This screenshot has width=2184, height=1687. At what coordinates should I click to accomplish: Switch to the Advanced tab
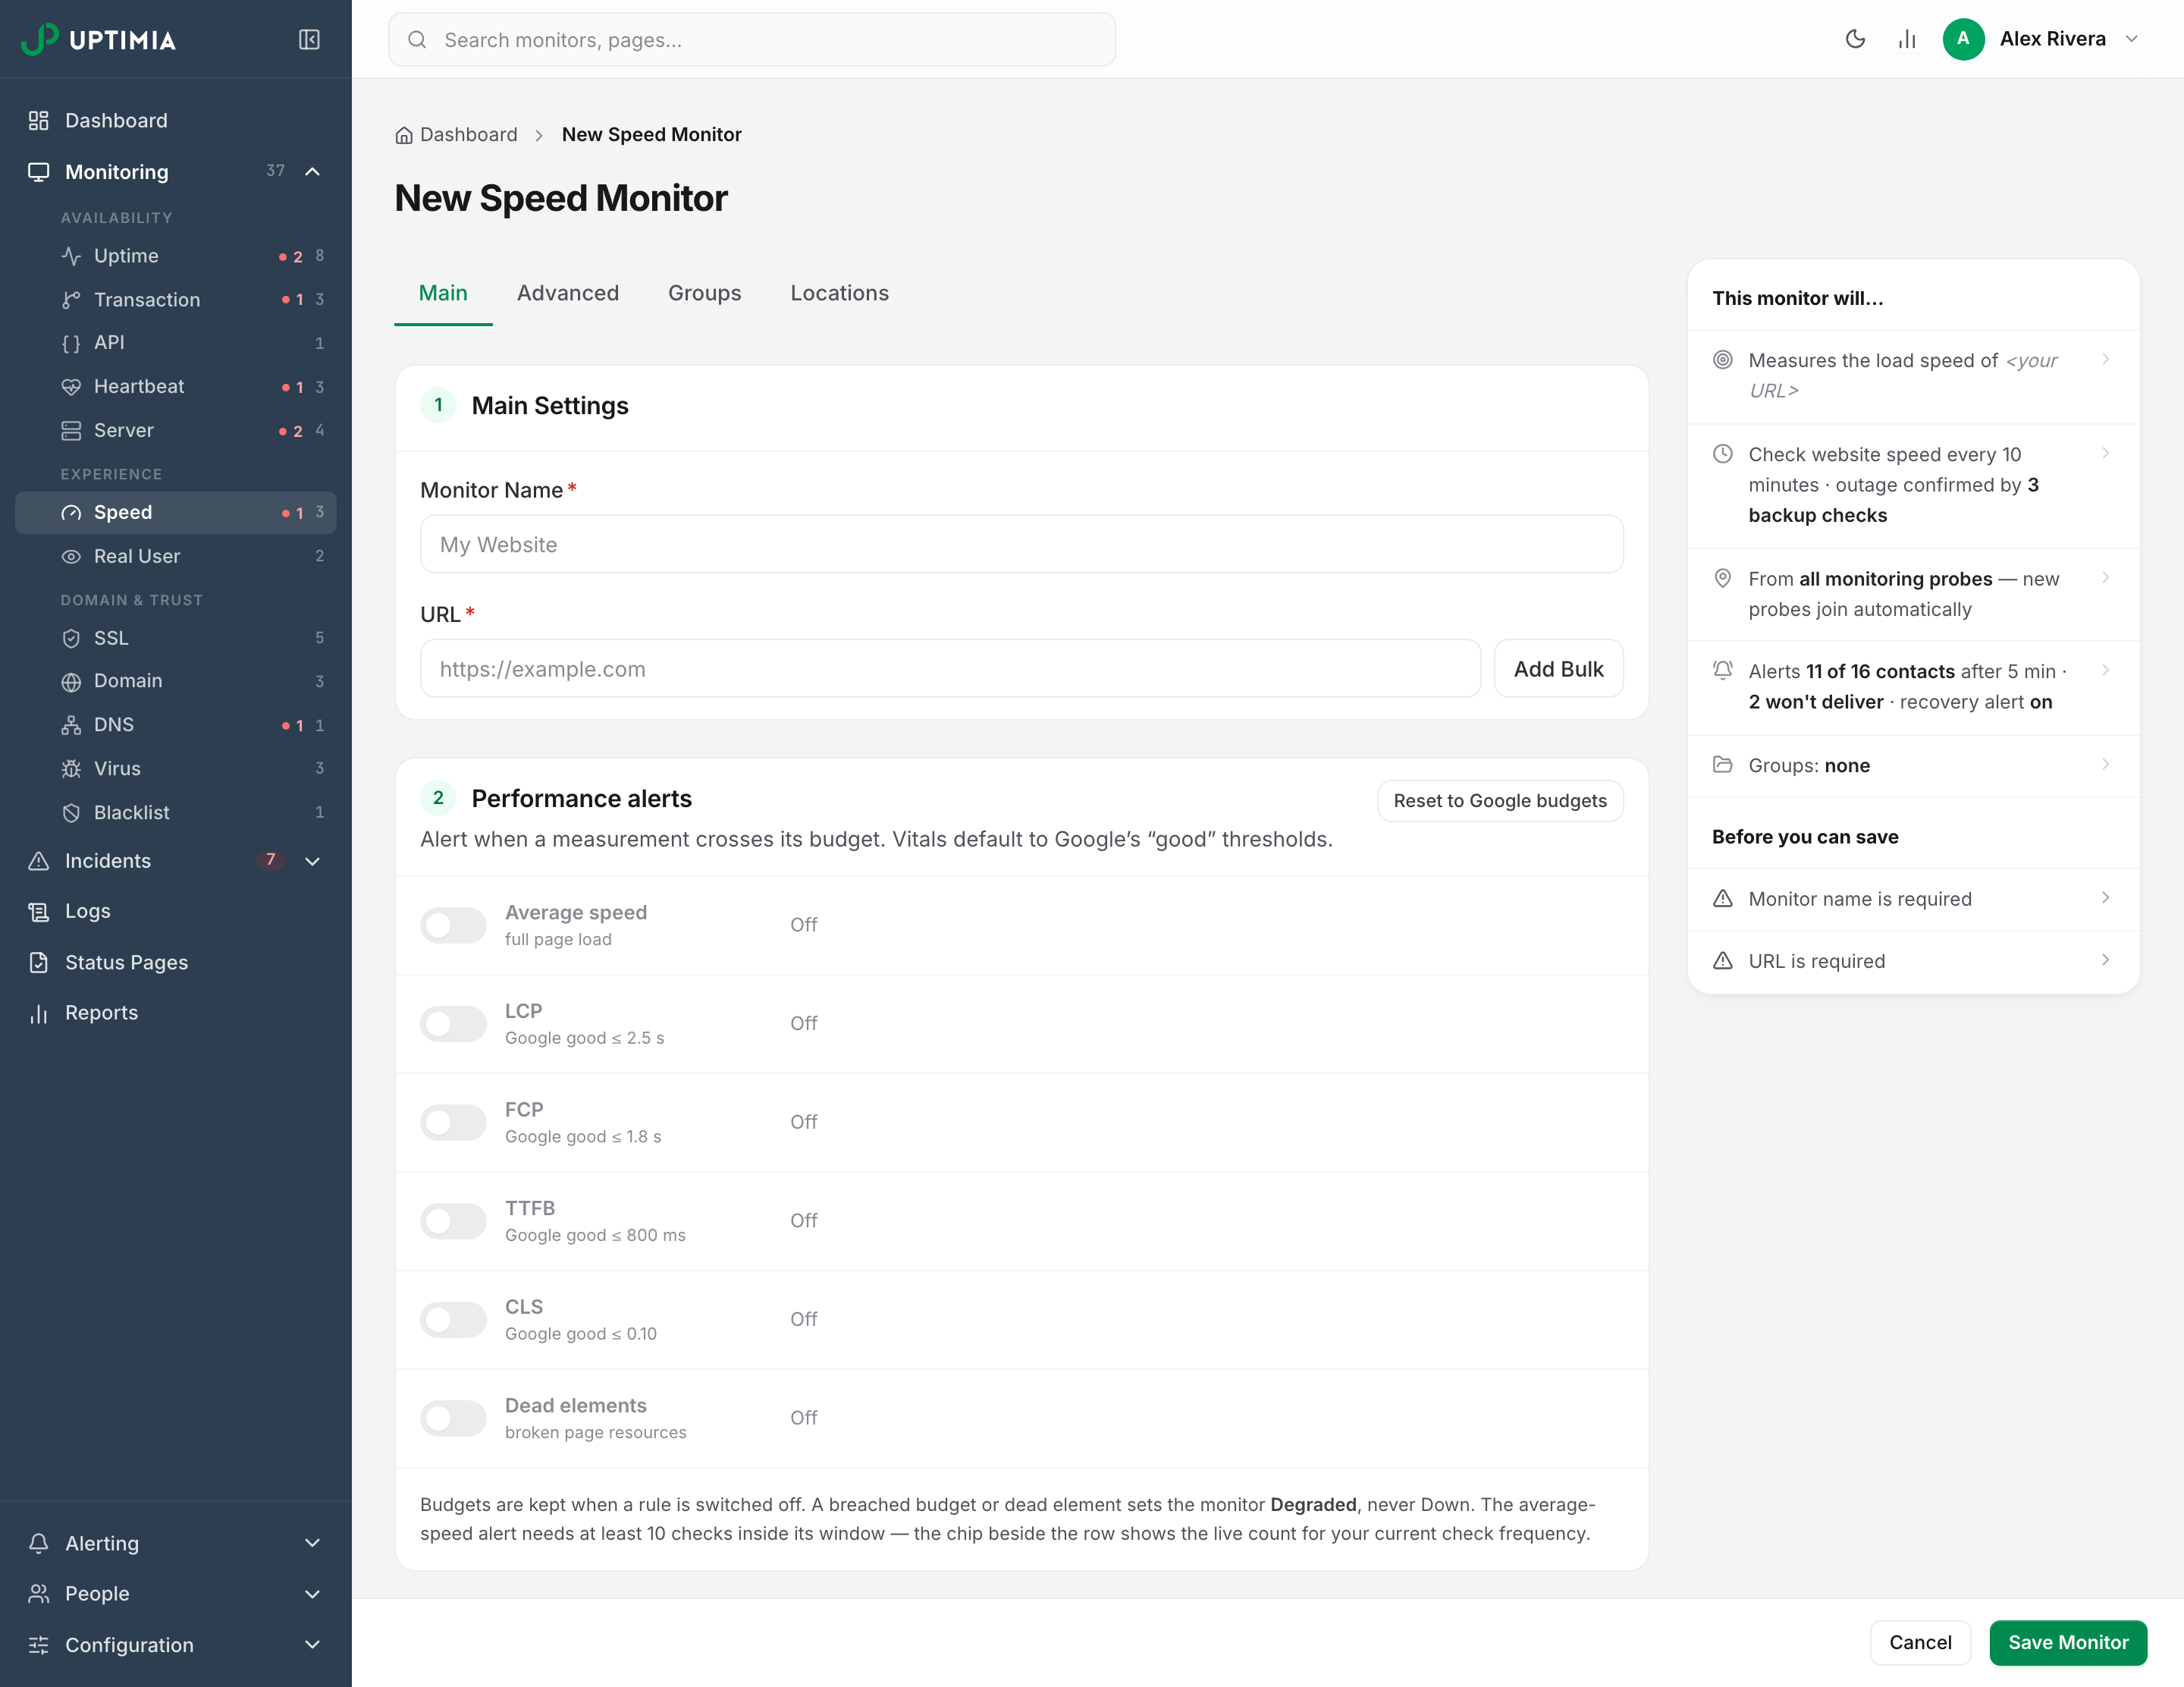click(x=568, y=293)
